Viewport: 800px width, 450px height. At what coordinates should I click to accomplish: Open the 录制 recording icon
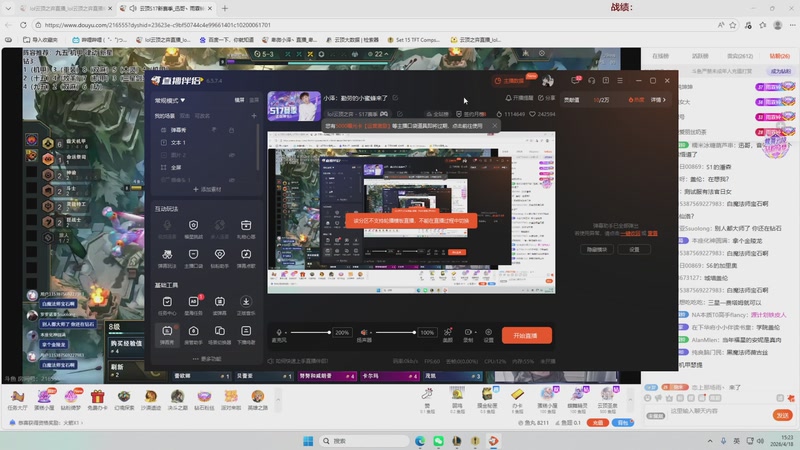(x=467, y=332)
